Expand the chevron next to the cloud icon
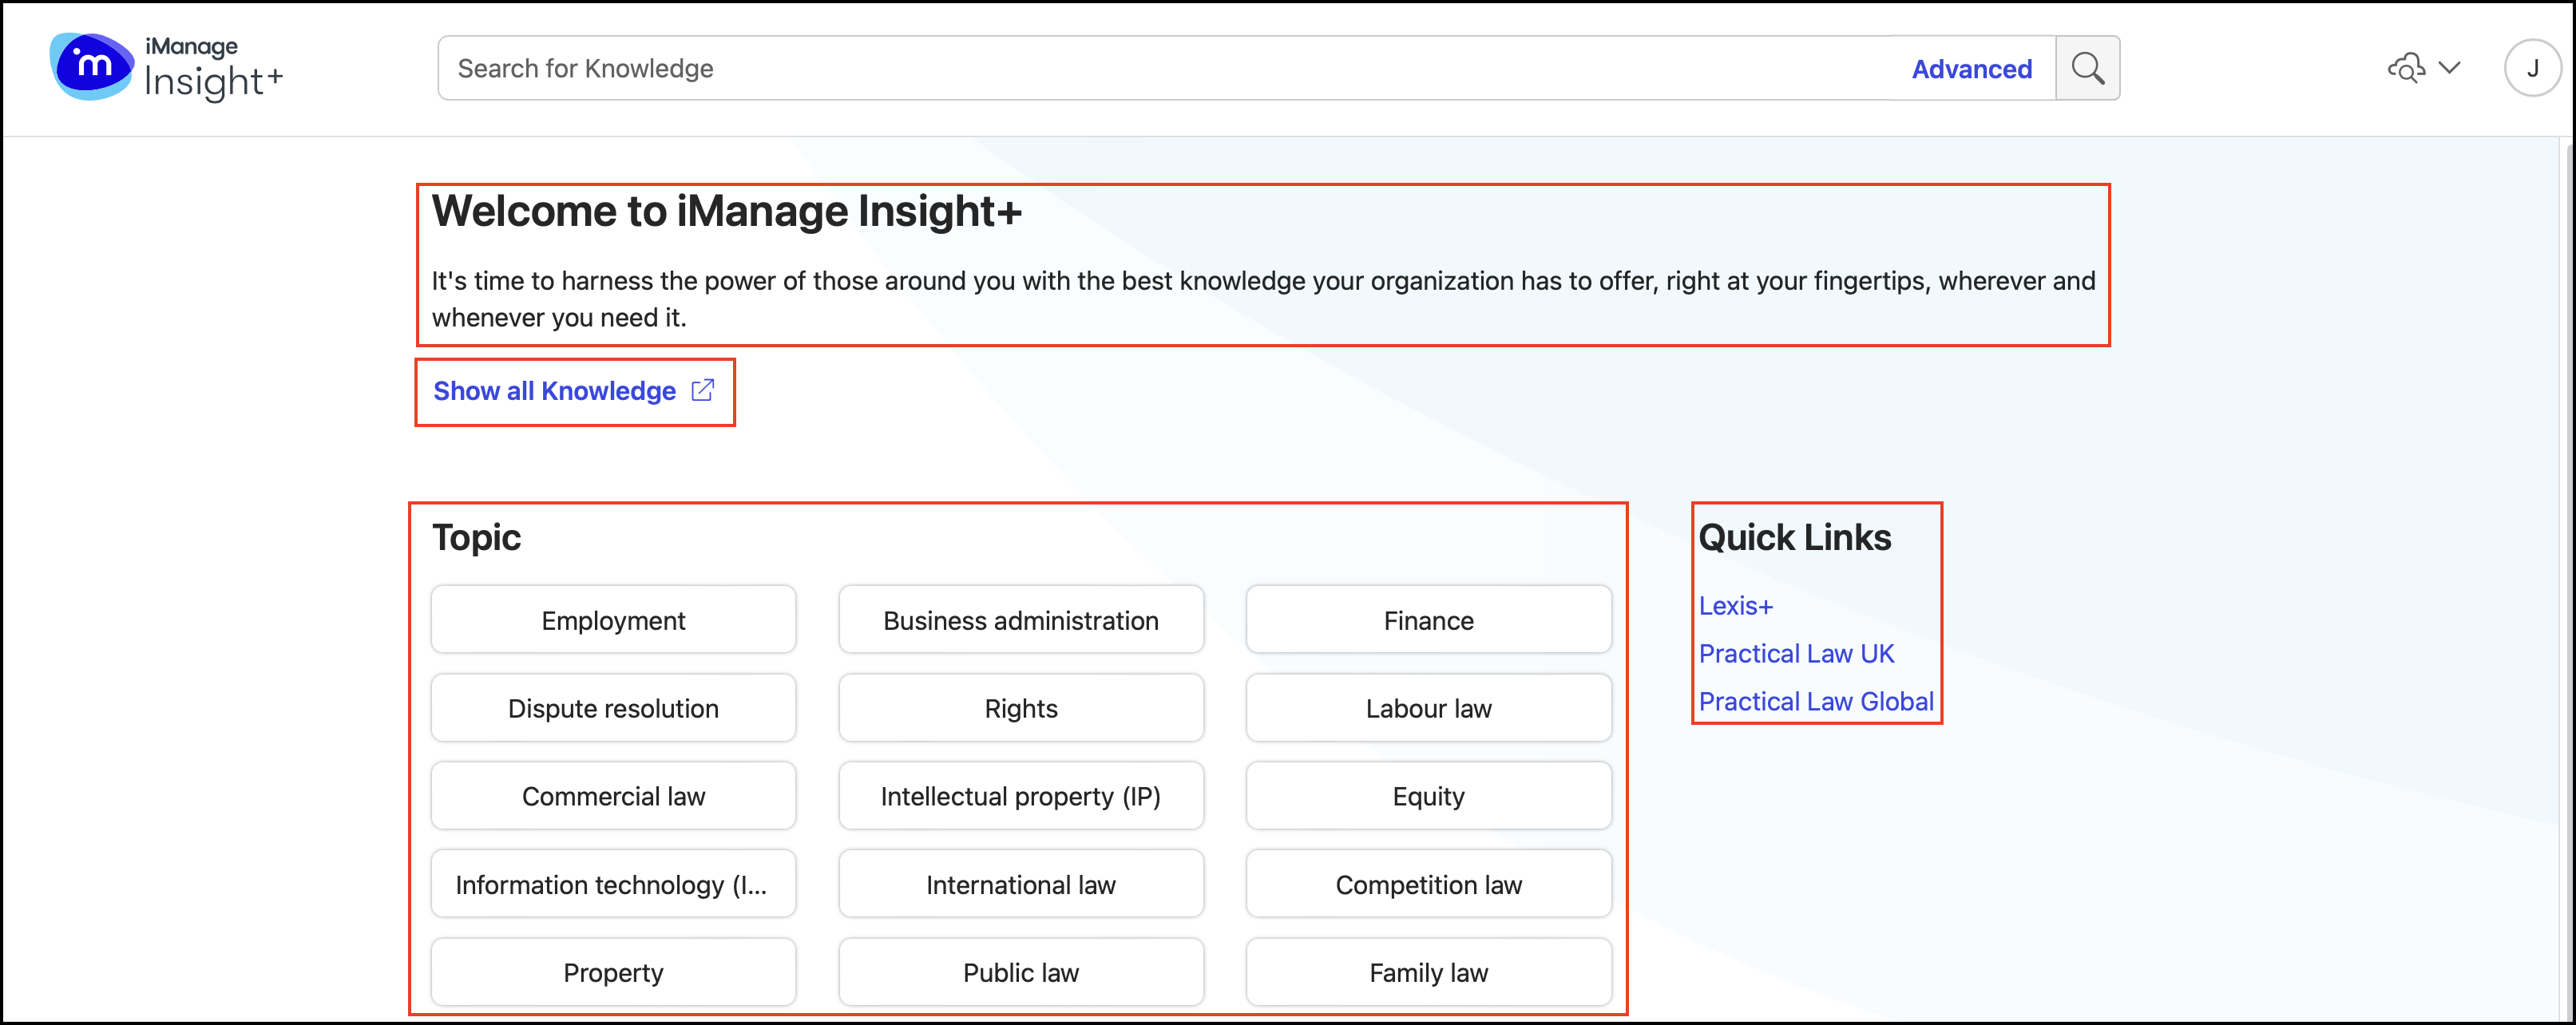This screenshot has height=1025, width=2576. [2449, 68]
